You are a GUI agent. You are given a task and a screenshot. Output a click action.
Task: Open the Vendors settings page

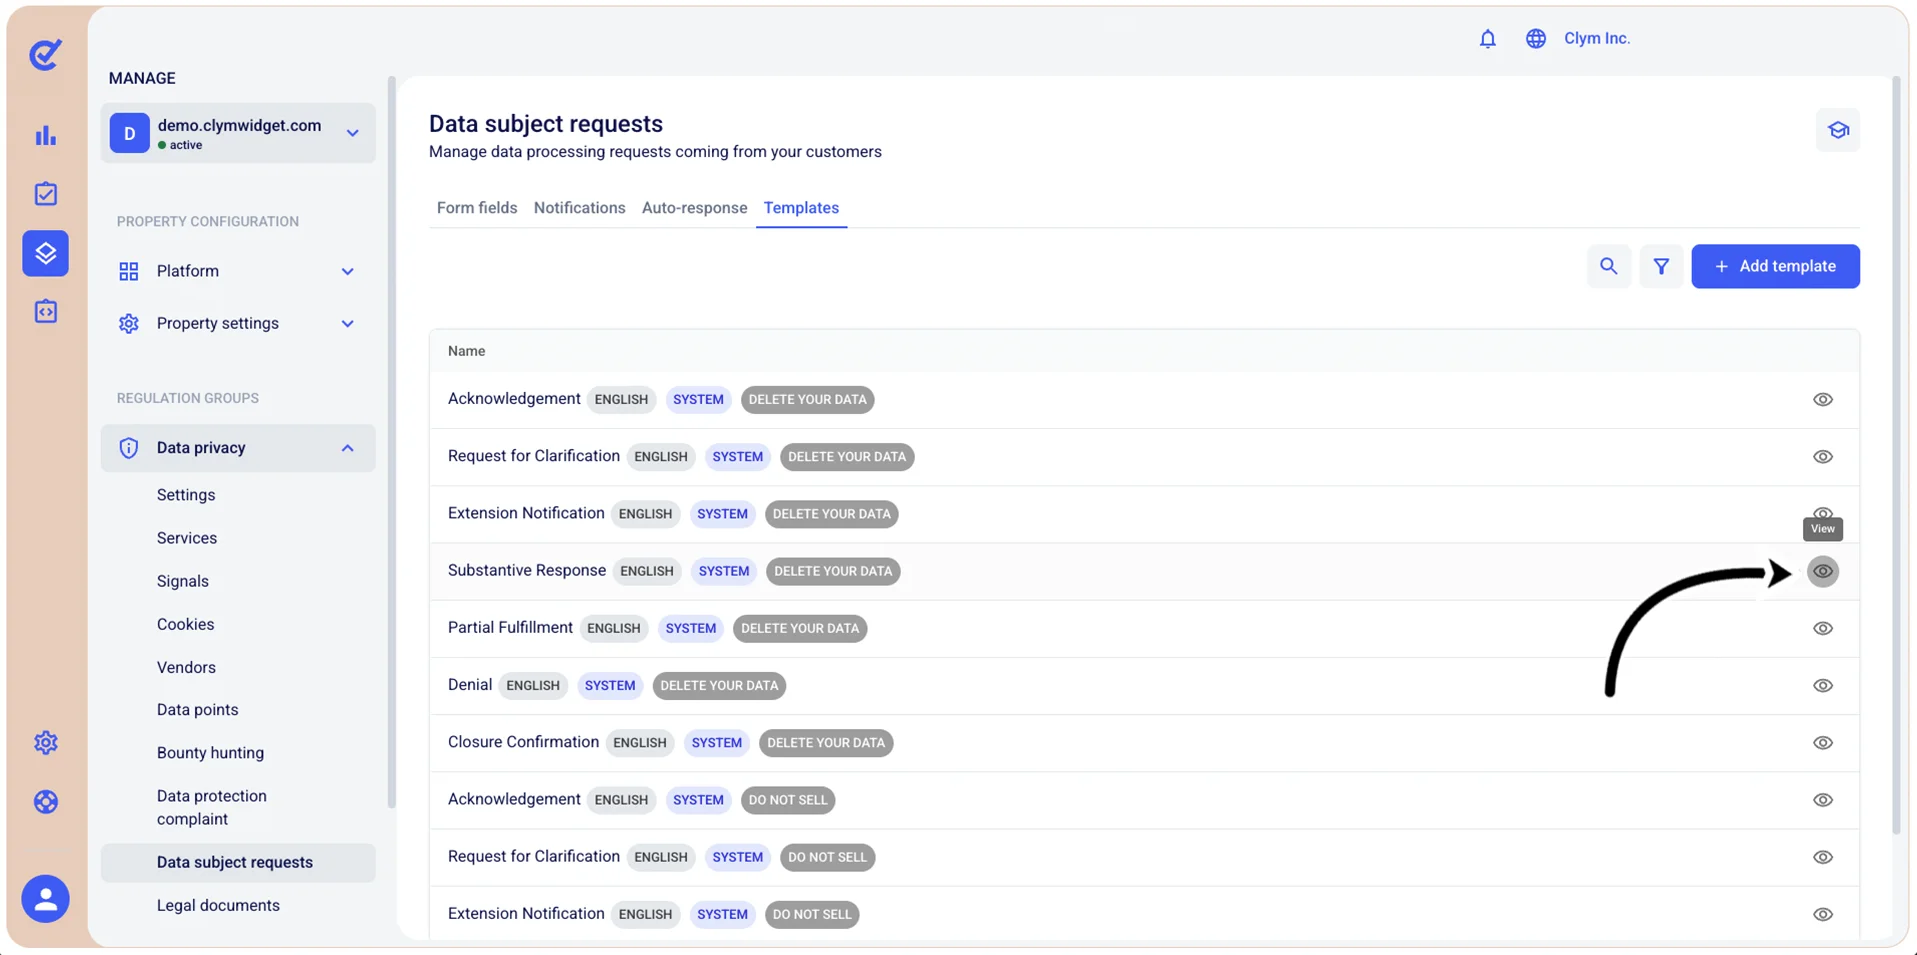[x=186, y=667]
